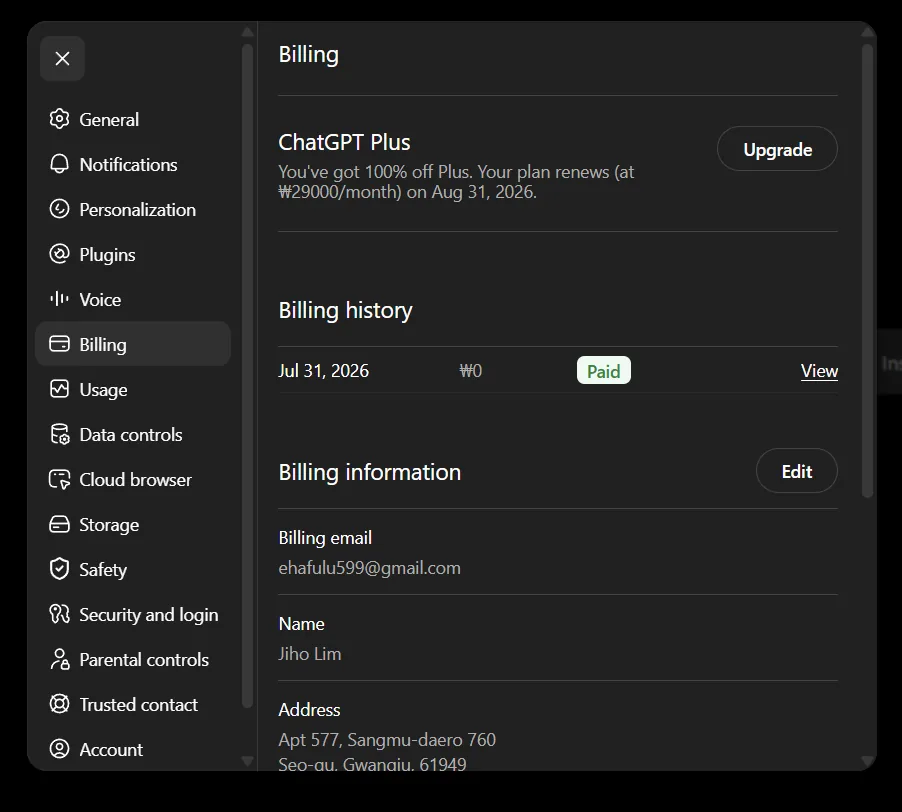The image size is (902, 812).
Task: Click the sidebar scrollbar thumb
Action: [x=247, y=377]
